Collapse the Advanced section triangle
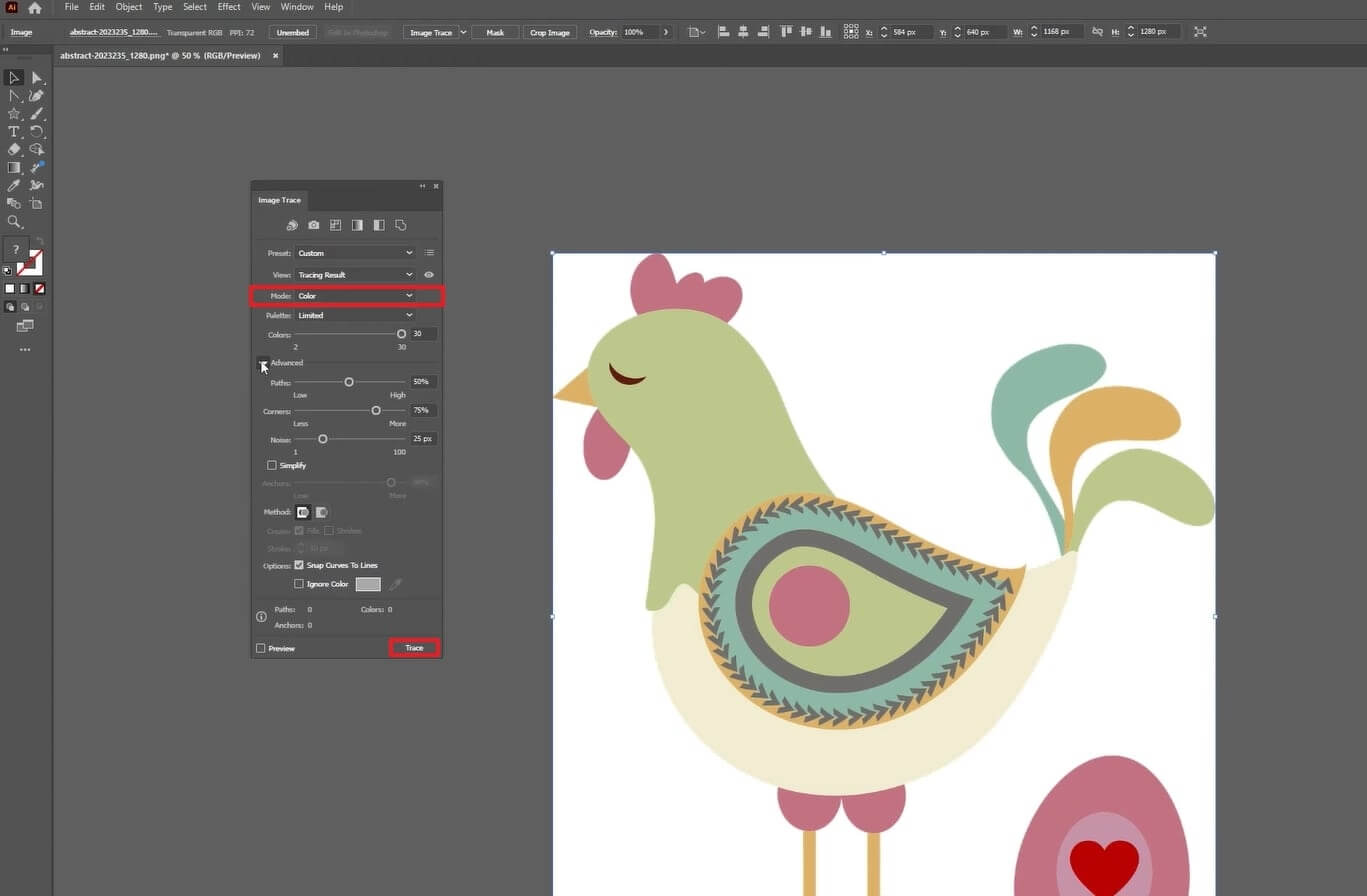This screenshot has height=896, width=1367. (x=262, y=363)
